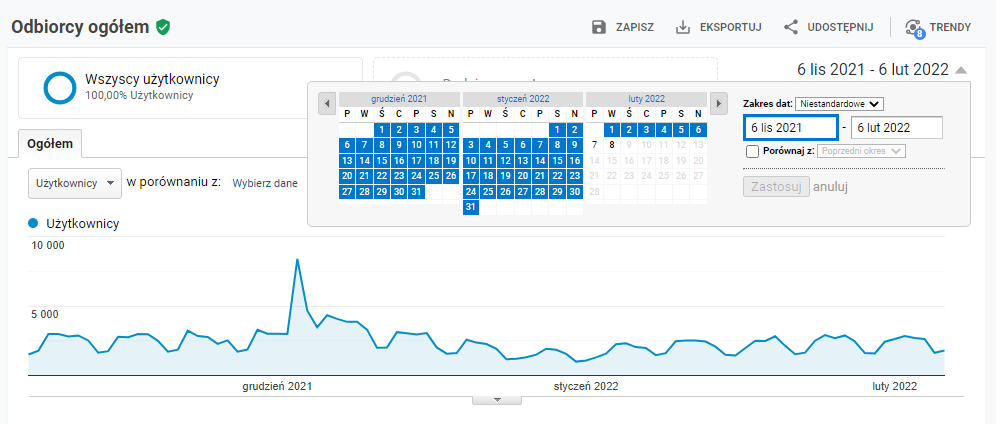
Task: Select 1 January 2022 in the calendar
Action: click(557, 130)
